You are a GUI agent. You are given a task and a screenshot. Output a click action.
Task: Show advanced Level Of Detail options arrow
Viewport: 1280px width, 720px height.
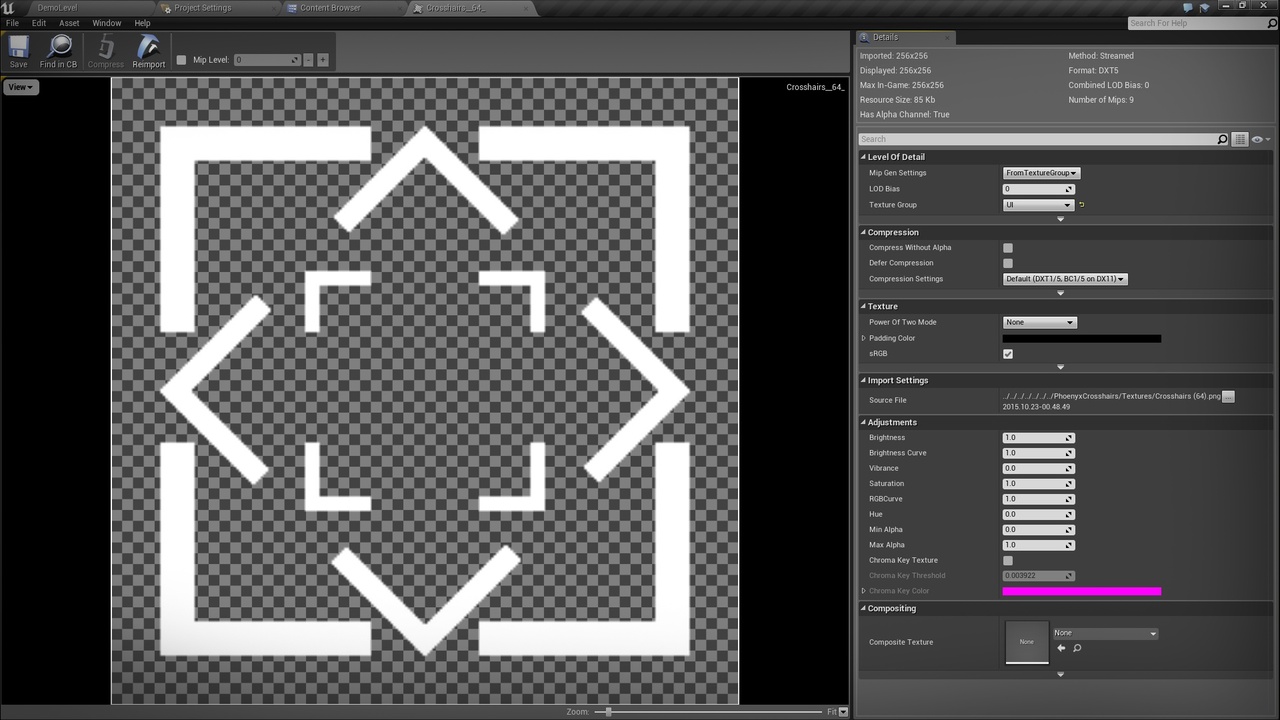pyautogui.click(x=1060, y=219)
